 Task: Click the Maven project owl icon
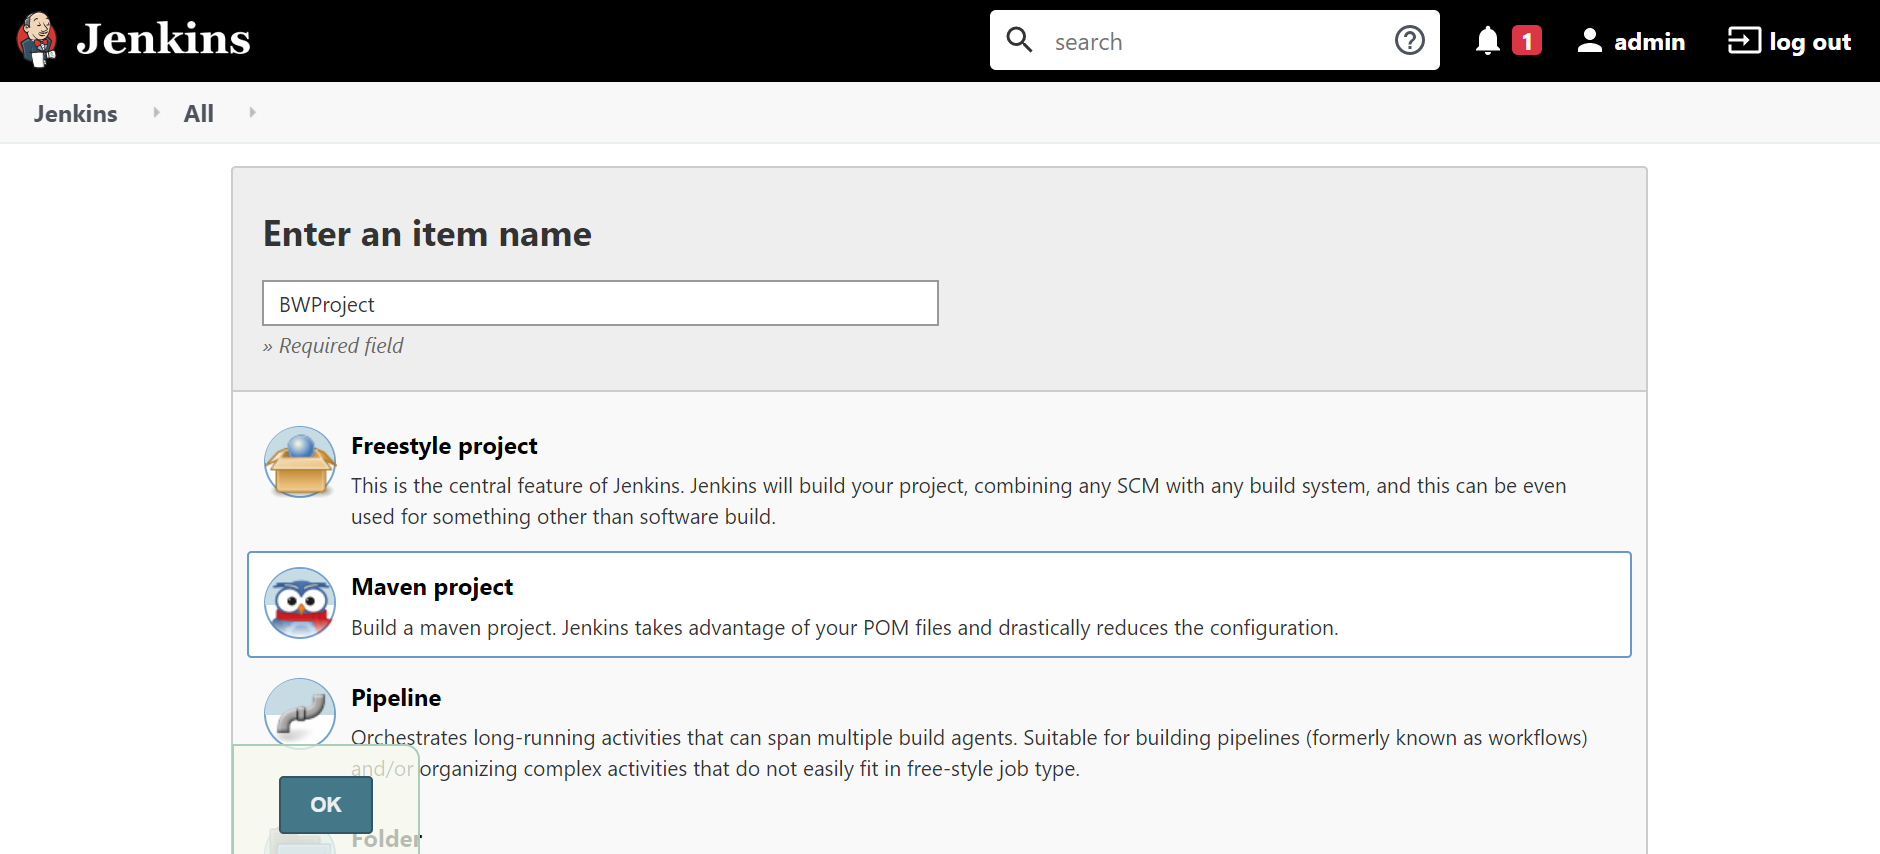coord(300,603)
